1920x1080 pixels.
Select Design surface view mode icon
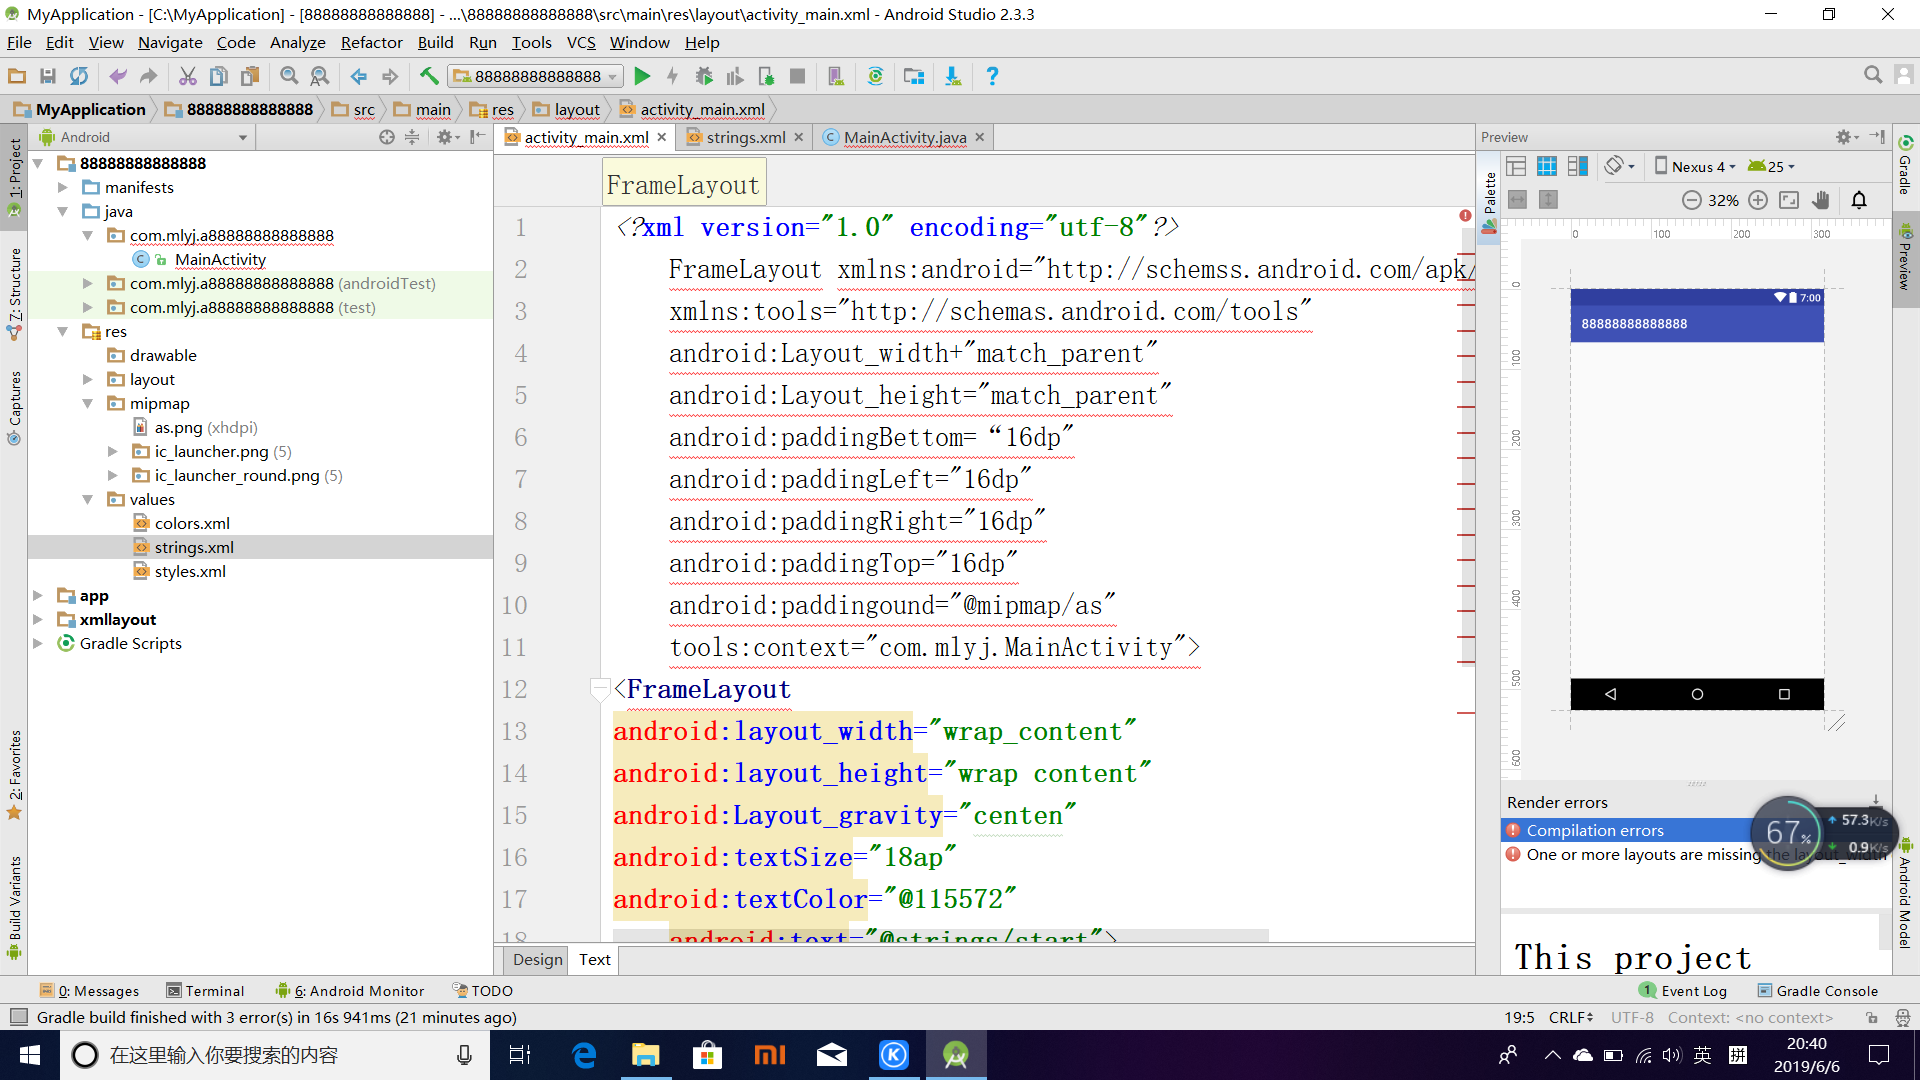[x=1516, y=166]
